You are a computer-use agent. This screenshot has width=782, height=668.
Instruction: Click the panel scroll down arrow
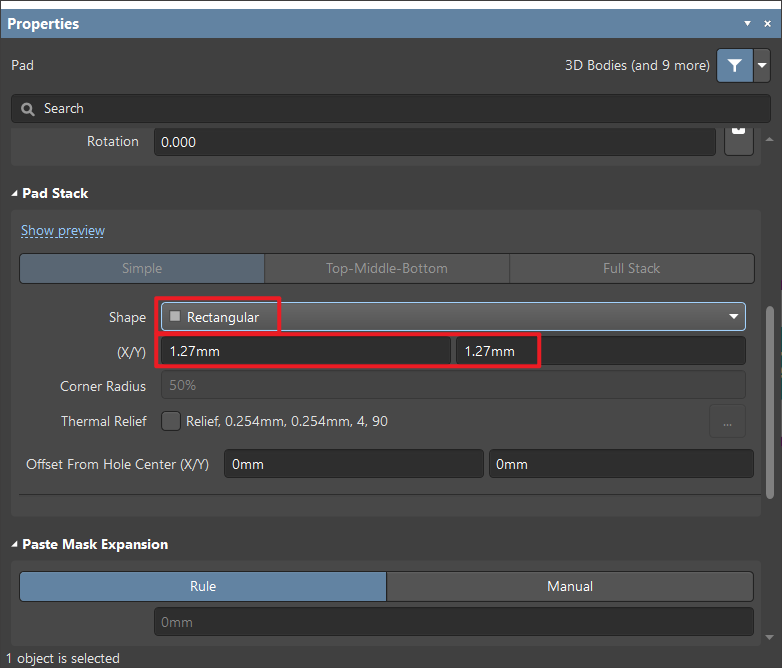(x=770, y=637)
